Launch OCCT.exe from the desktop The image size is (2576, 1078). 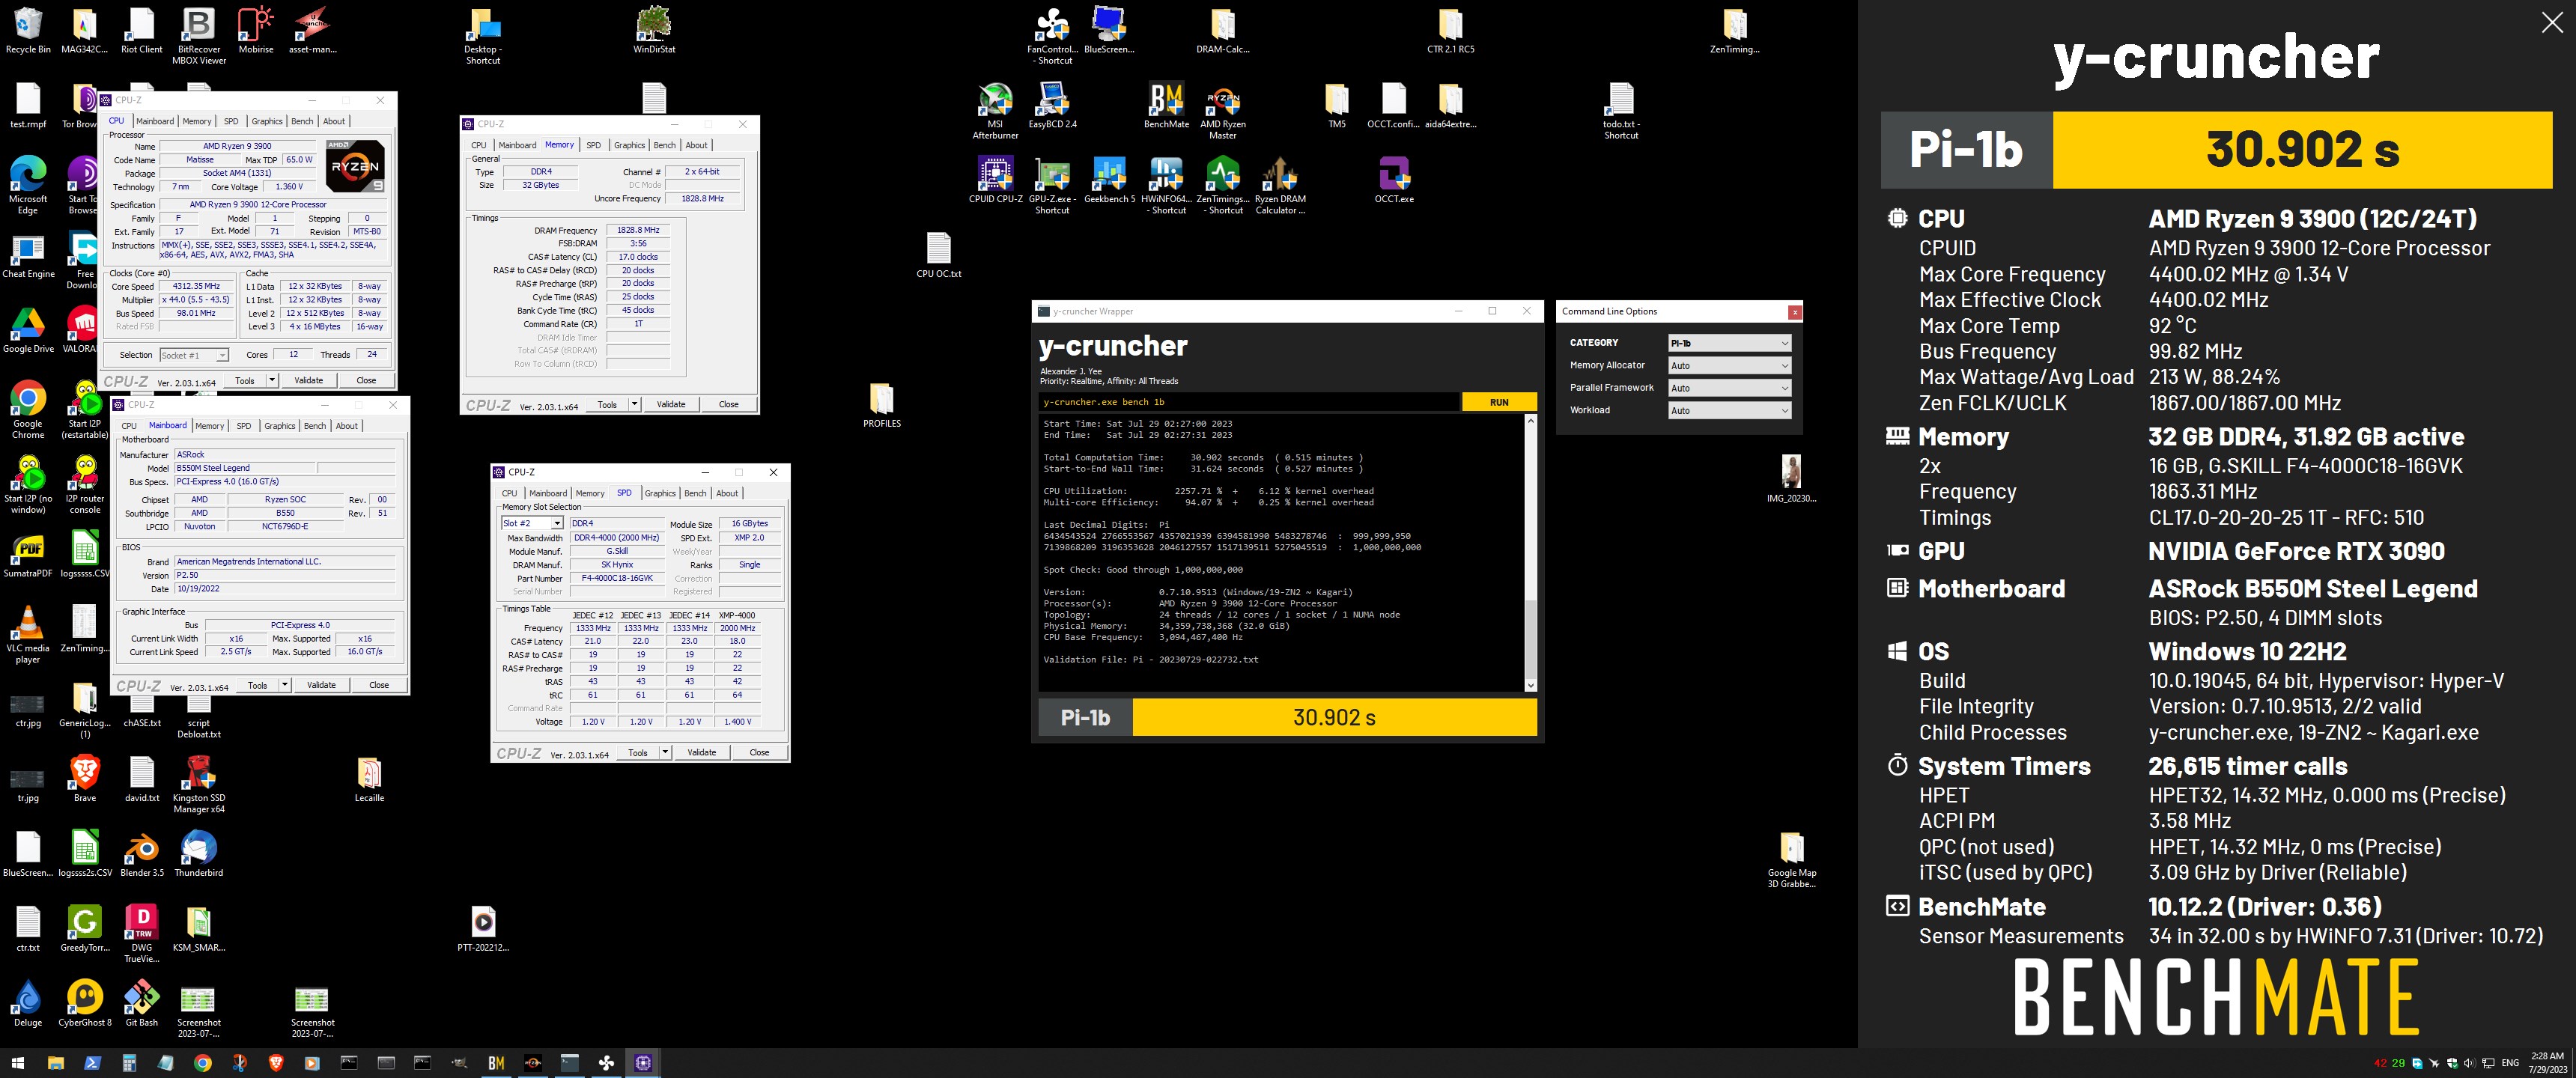pos(1394,180)
